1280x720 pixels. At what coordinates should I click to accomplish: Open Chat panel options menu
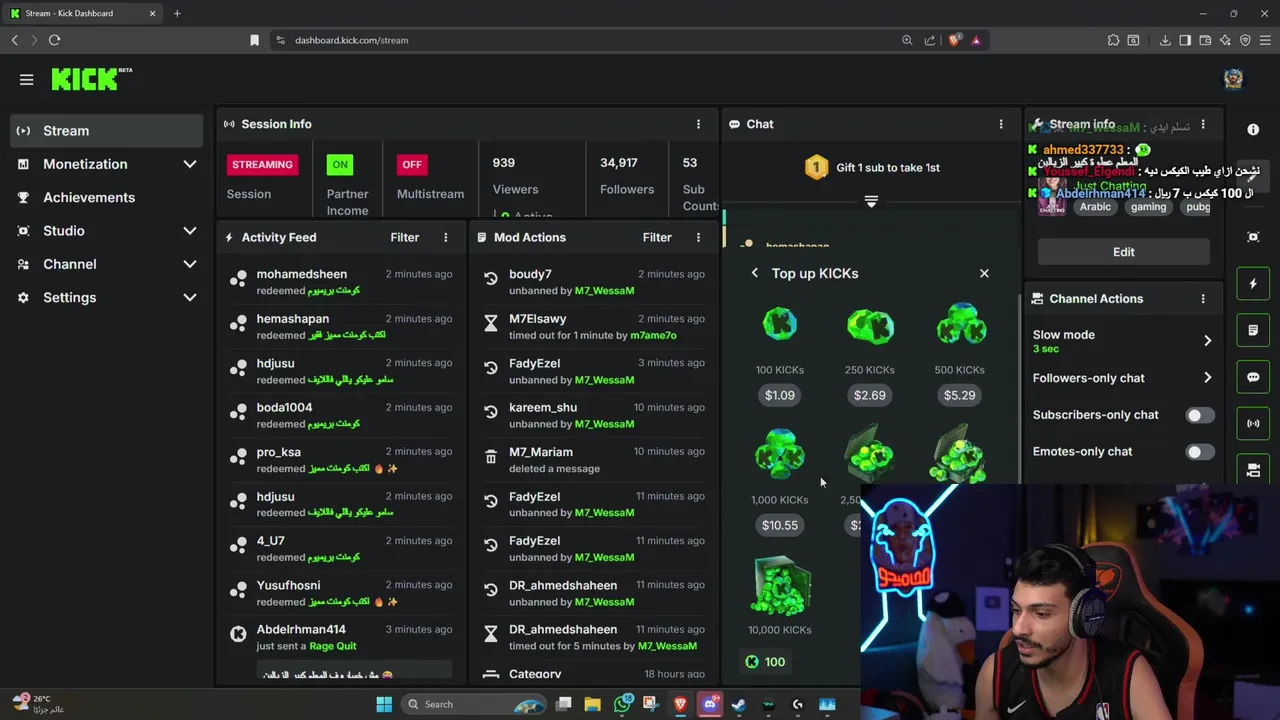(1001, 124)
